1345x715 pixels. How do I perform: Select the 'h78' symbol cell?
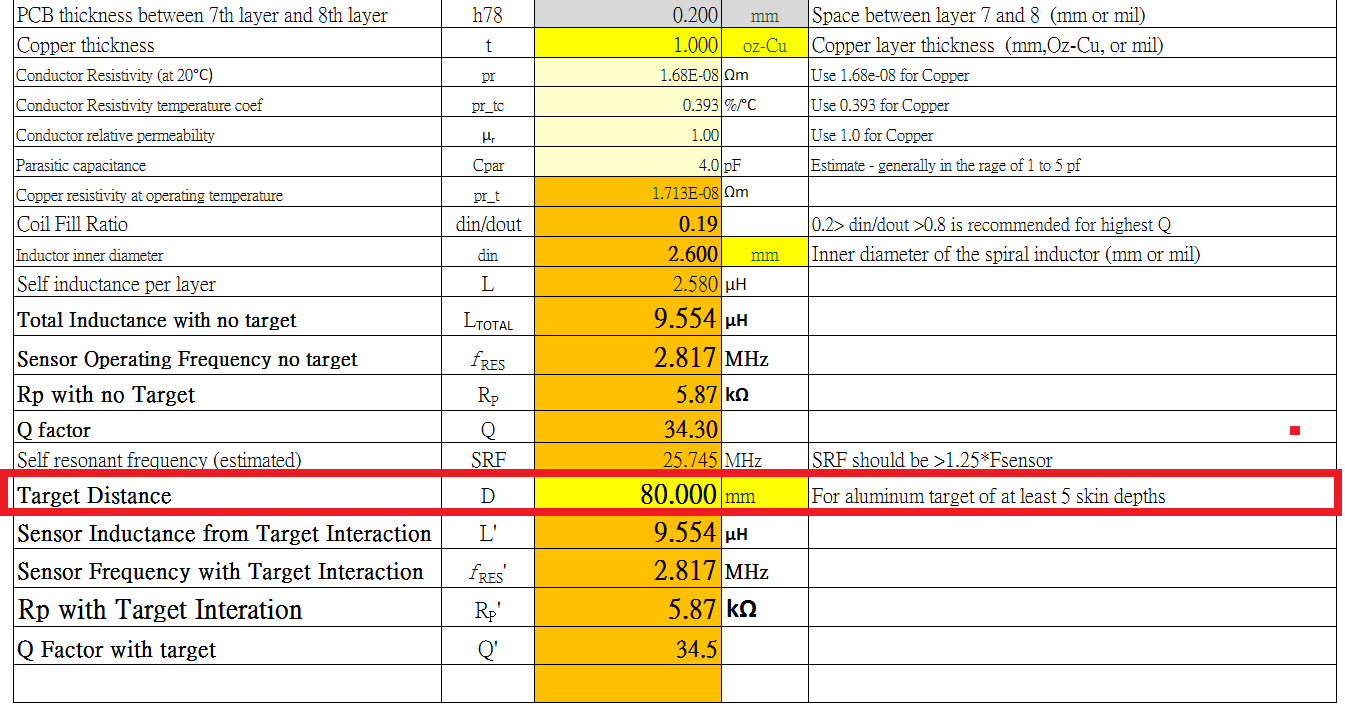click(488, 15)
